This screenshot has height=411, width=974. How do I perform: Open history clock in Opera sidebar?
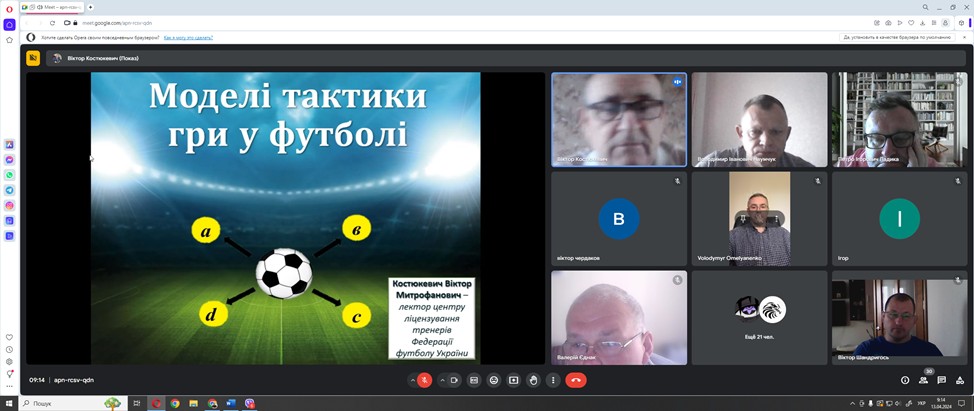tap(9, 350)
